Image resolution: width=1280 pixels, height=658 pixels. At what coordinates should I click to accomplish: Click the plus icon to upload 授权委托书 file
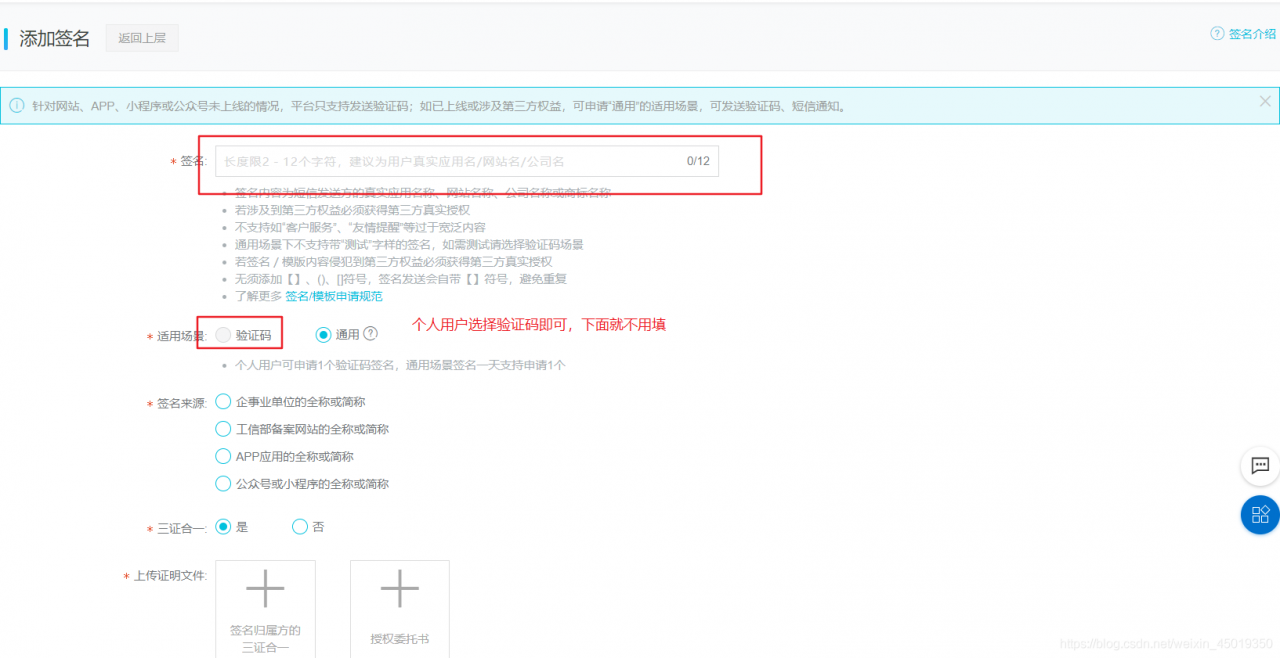coord(399,590)
